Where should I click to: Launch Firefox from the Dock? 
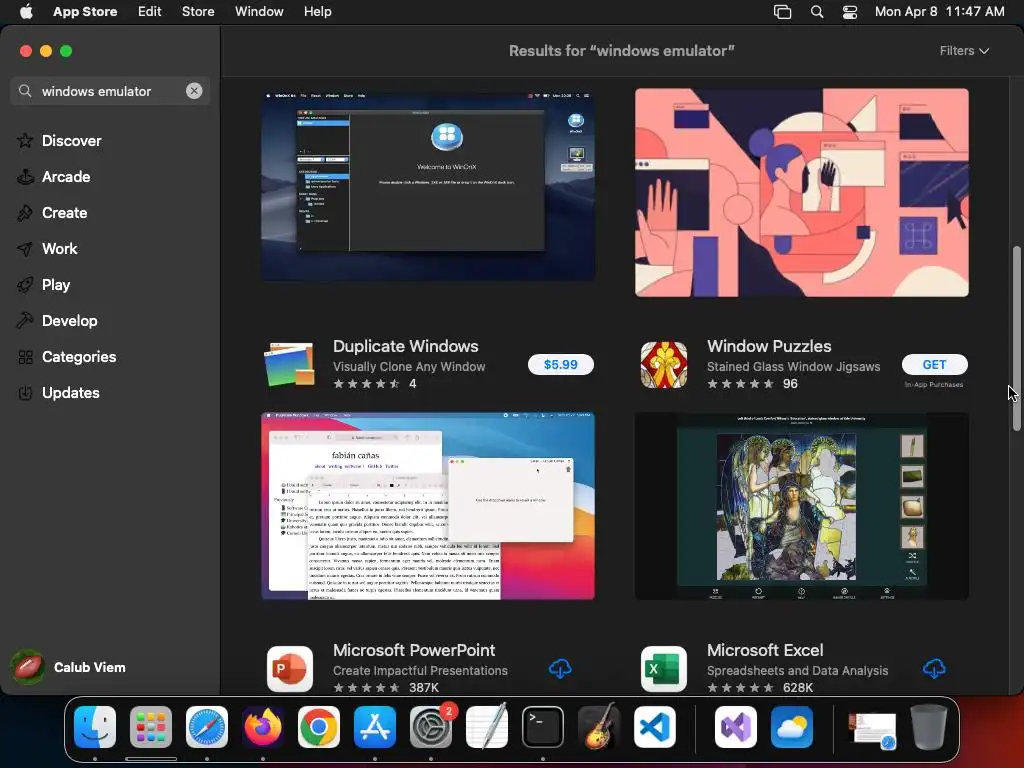[x=263, y=727]
